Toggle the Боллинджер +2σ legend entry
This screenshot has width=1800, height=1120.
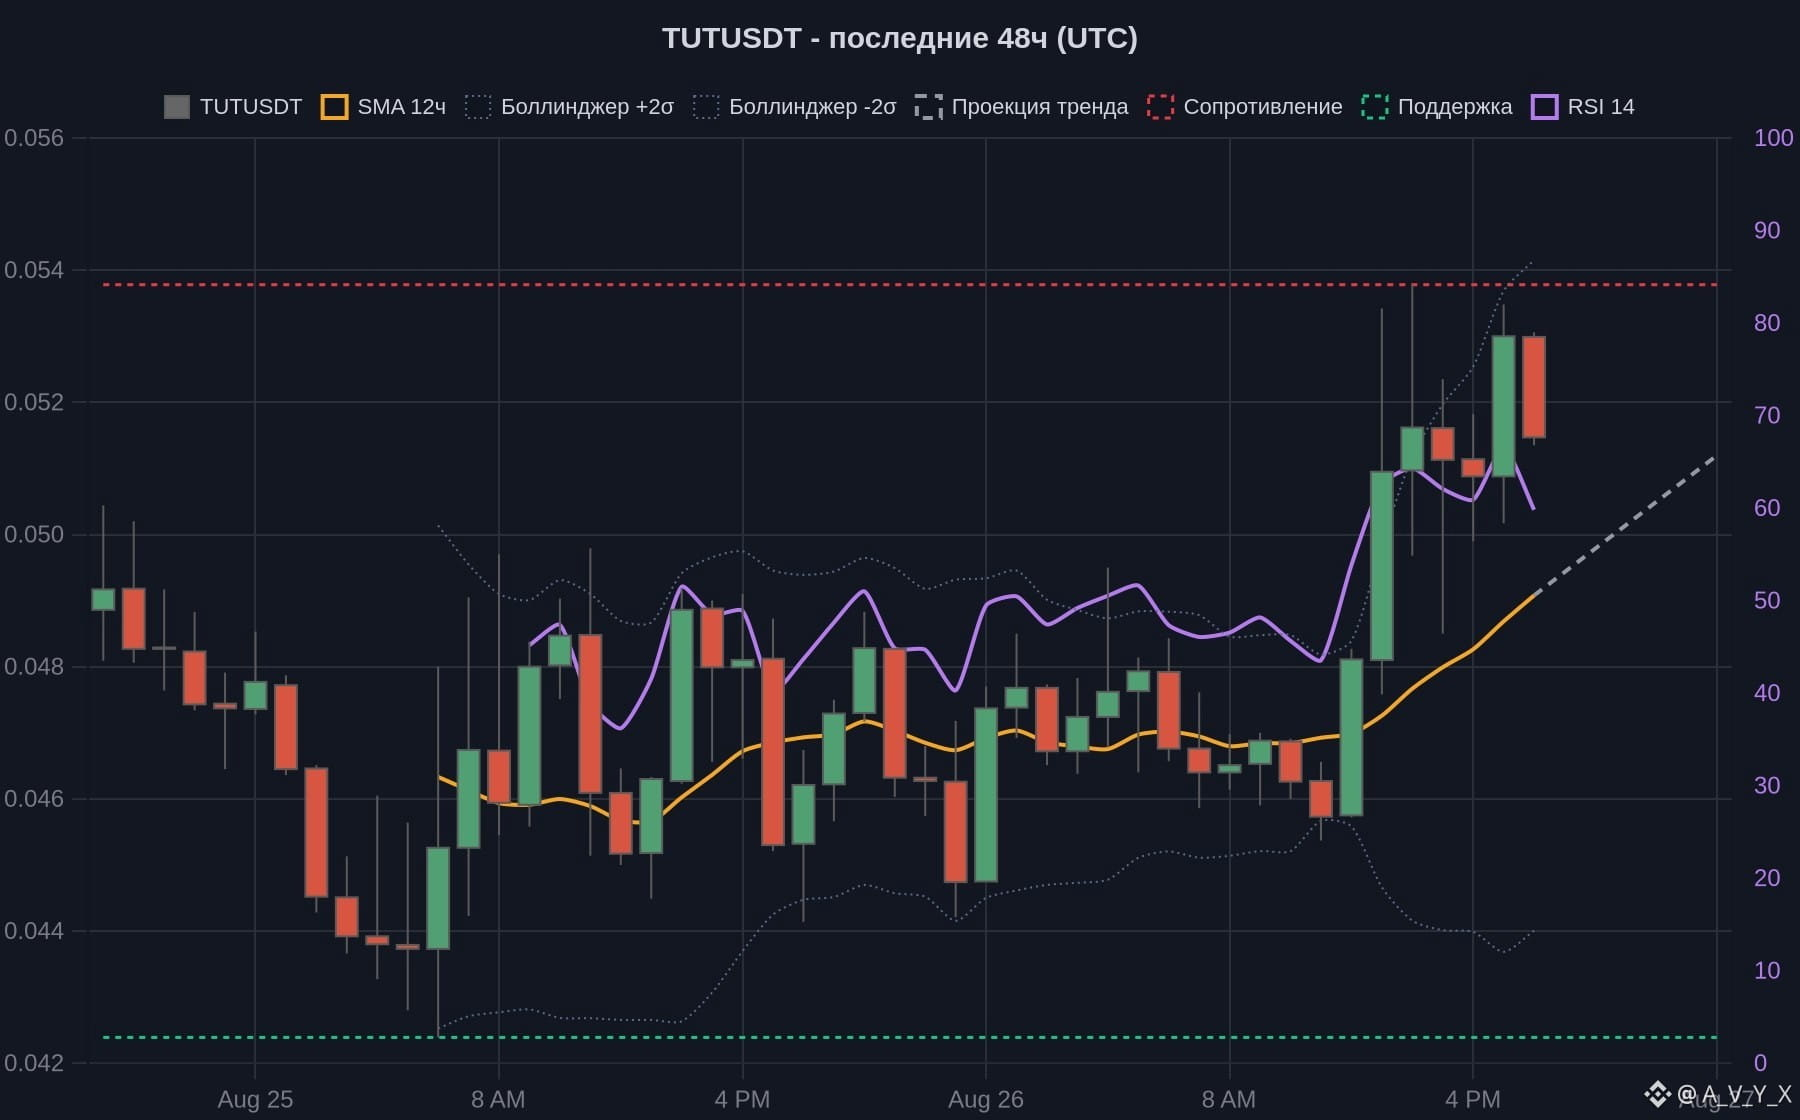(569, 107)
